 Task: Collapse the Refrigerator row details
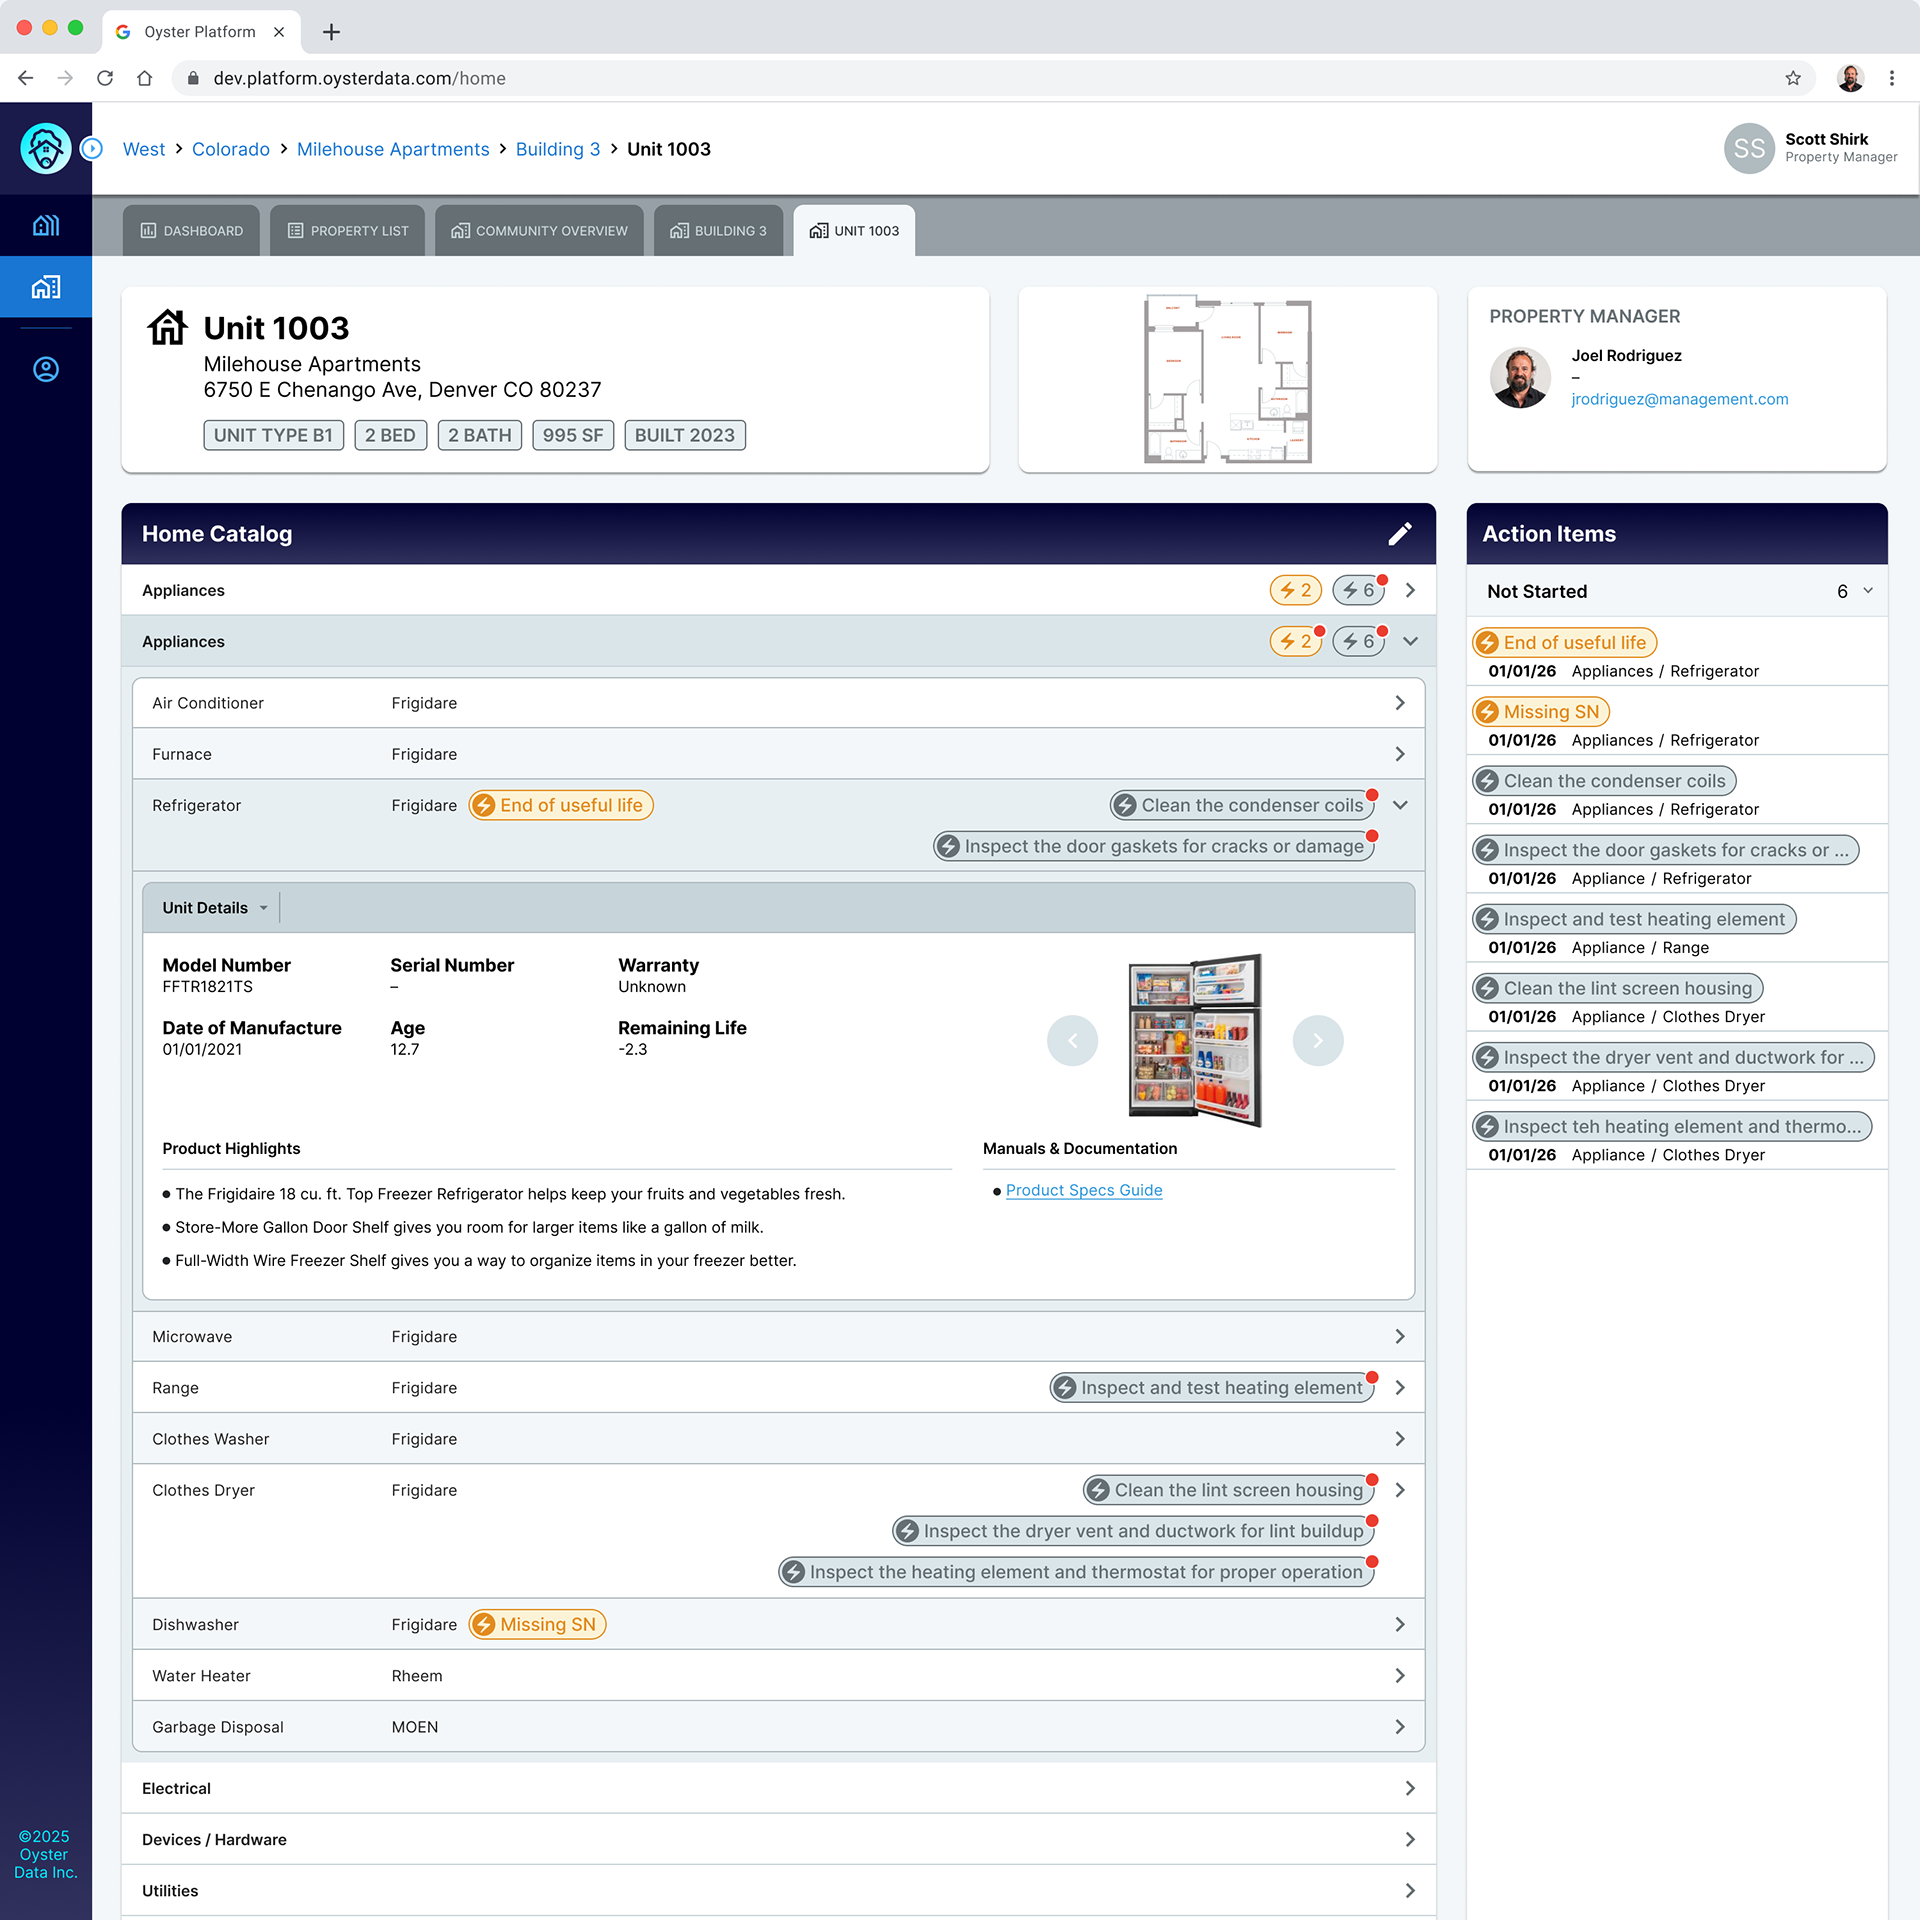(1400, 805)
